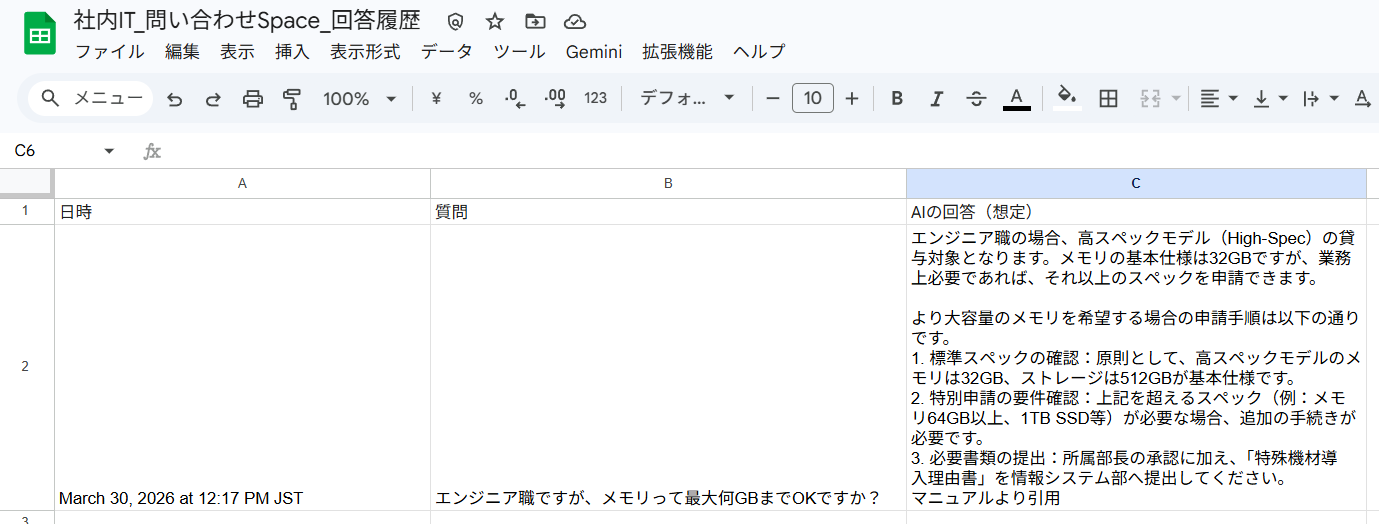This screenshot has height=524, width=1379.
Task: Toggle strikethrough formatting
Action: click(x=976, y=98)
